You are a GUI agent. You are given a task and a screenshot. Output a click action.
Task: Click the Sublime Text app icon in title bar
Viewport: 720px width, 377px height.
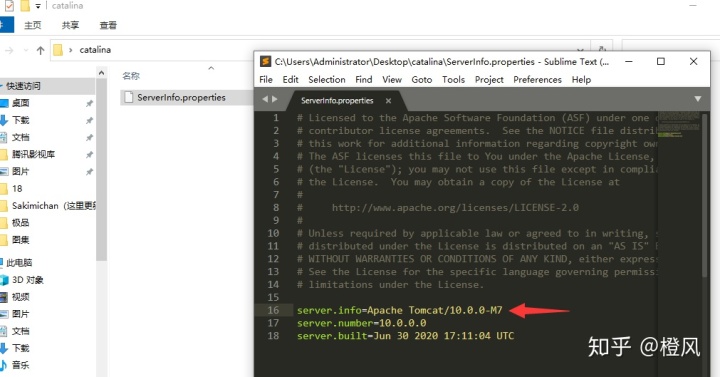tap(265, 61)
